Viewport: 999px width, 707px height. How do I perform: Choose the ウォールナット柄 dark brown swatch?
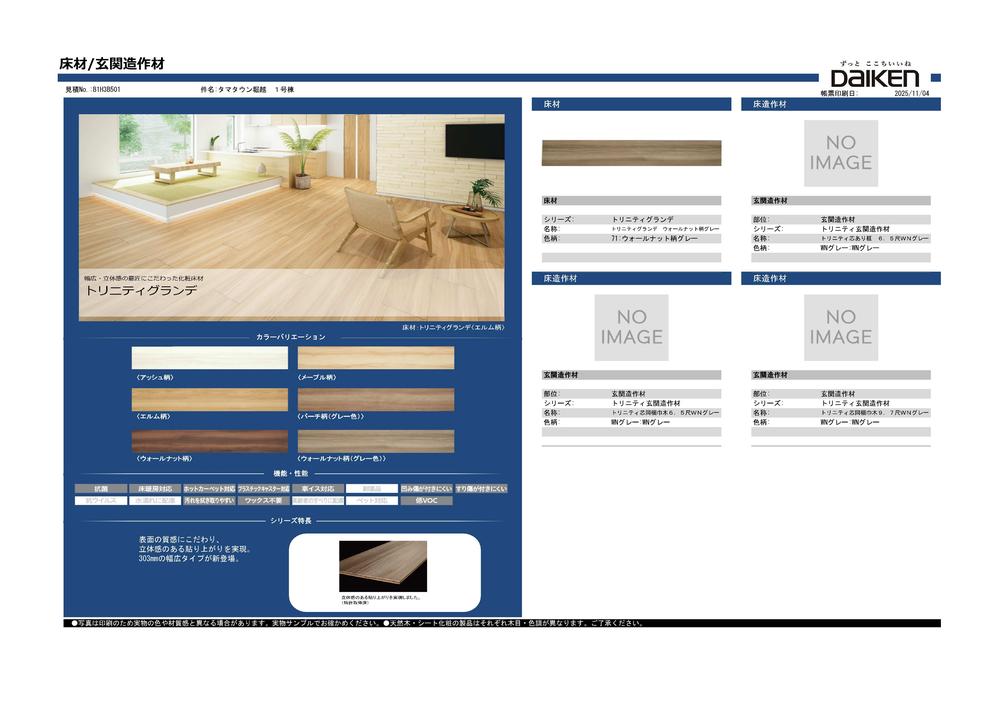point(209,441)
